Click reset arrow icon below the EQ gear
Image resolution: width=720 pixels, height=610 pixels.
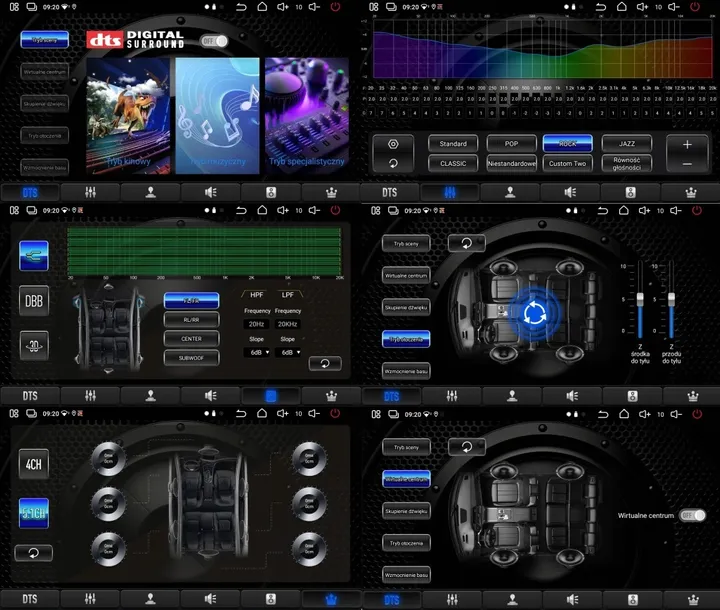[x=393, y=163]
